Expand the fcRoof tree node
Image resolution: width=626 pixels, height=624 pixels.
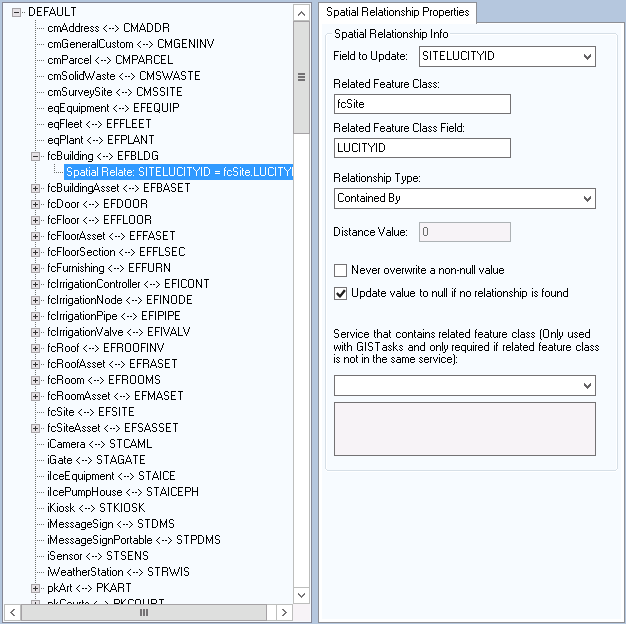click(37, 348)
